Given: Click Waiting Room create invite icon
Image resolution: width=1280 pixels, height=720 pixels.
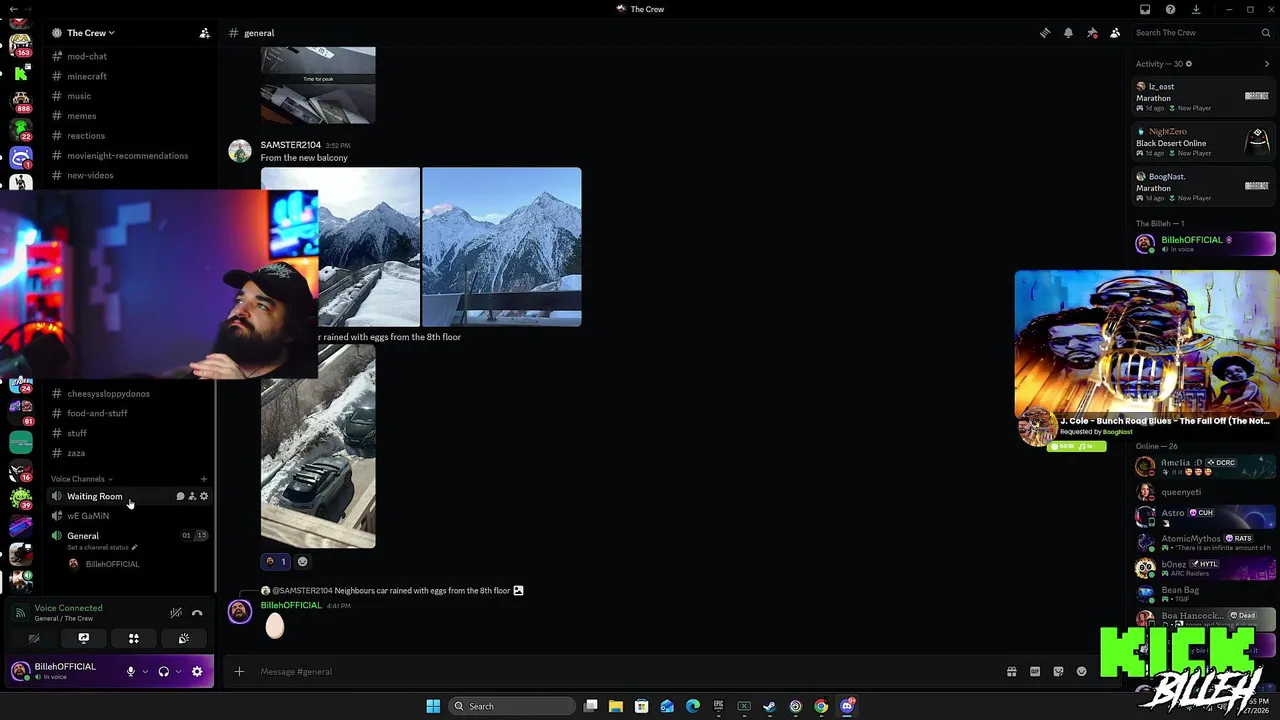Looking at the screenshot, I should 192,496.
